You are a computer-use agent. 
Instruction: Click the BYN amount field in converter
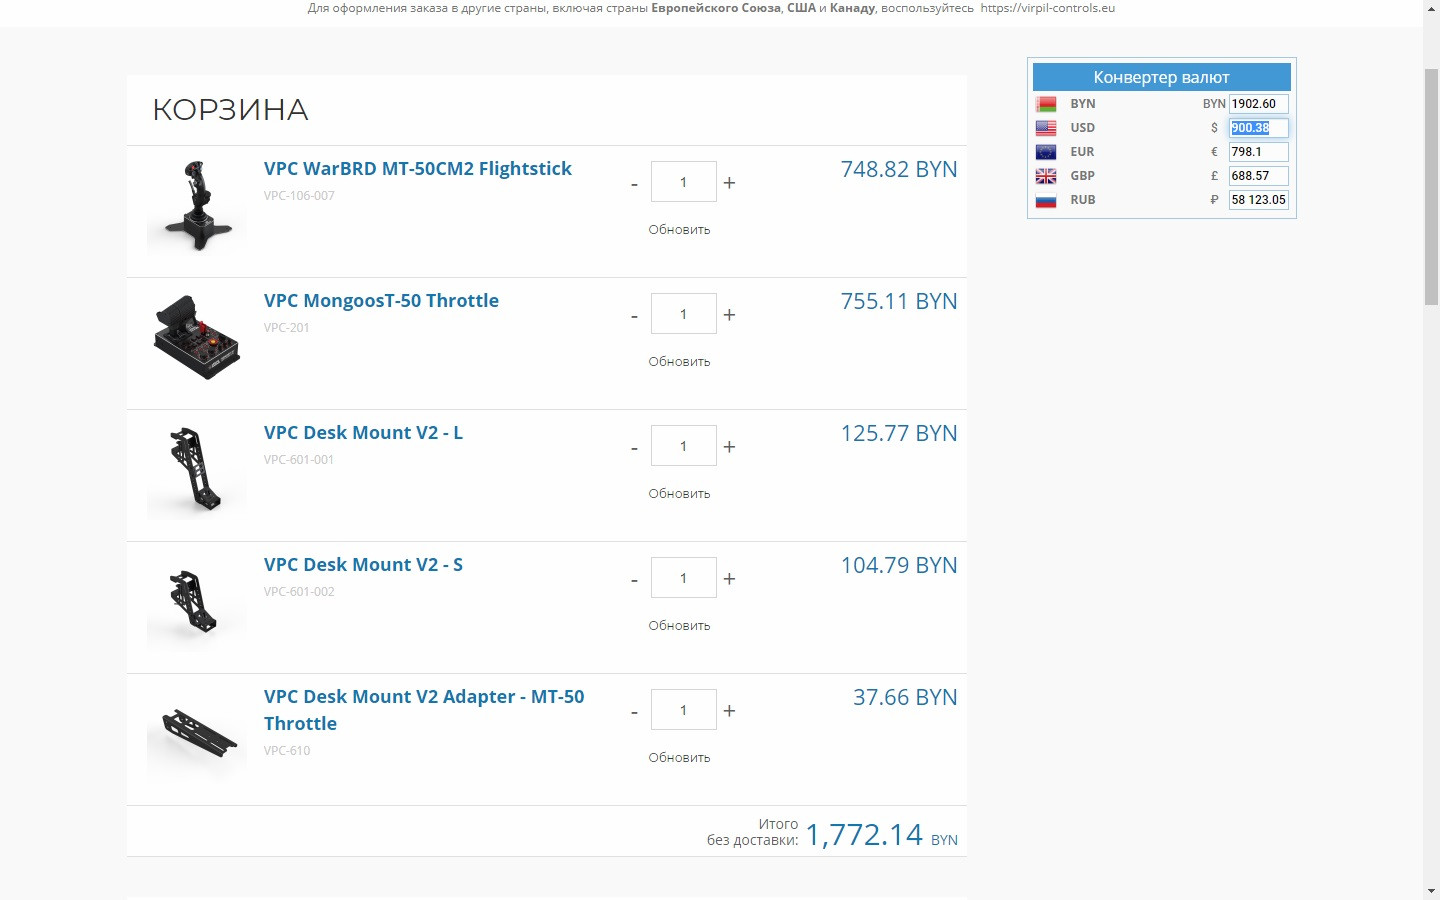(x=1259, y=104)
